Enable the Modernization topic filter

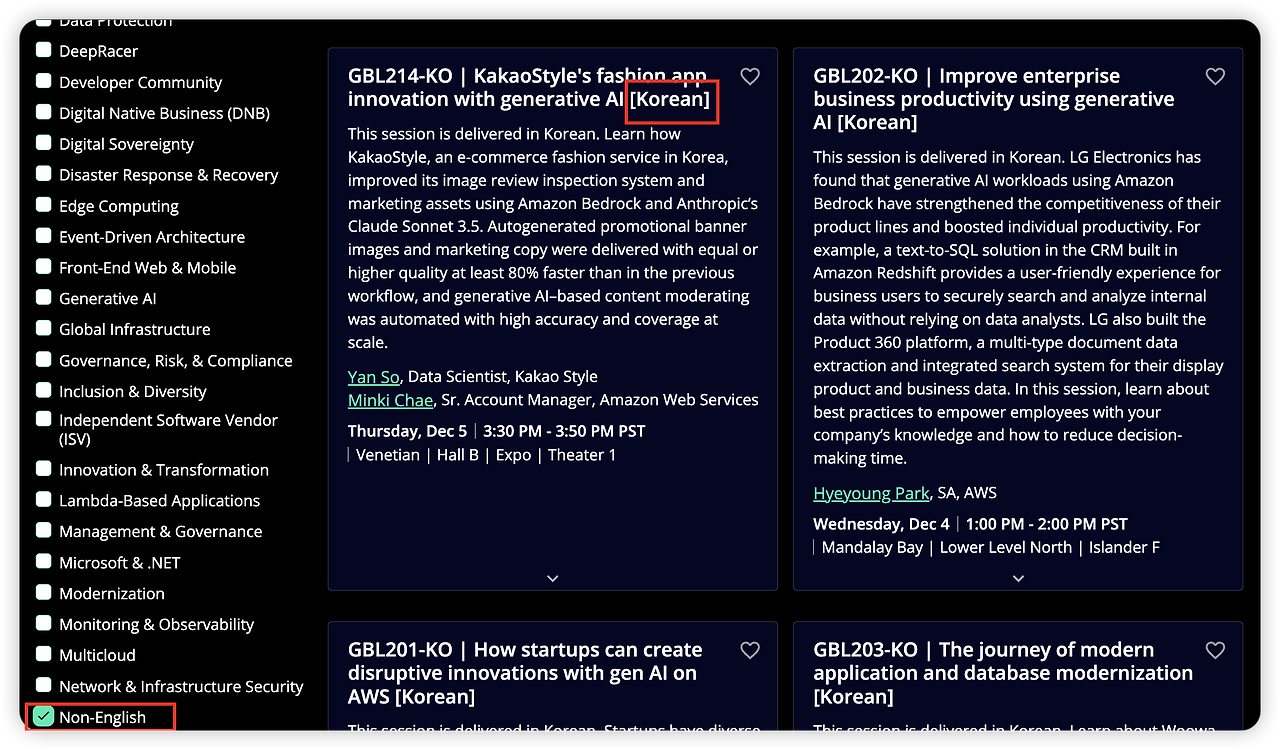(x=44, y=593)
